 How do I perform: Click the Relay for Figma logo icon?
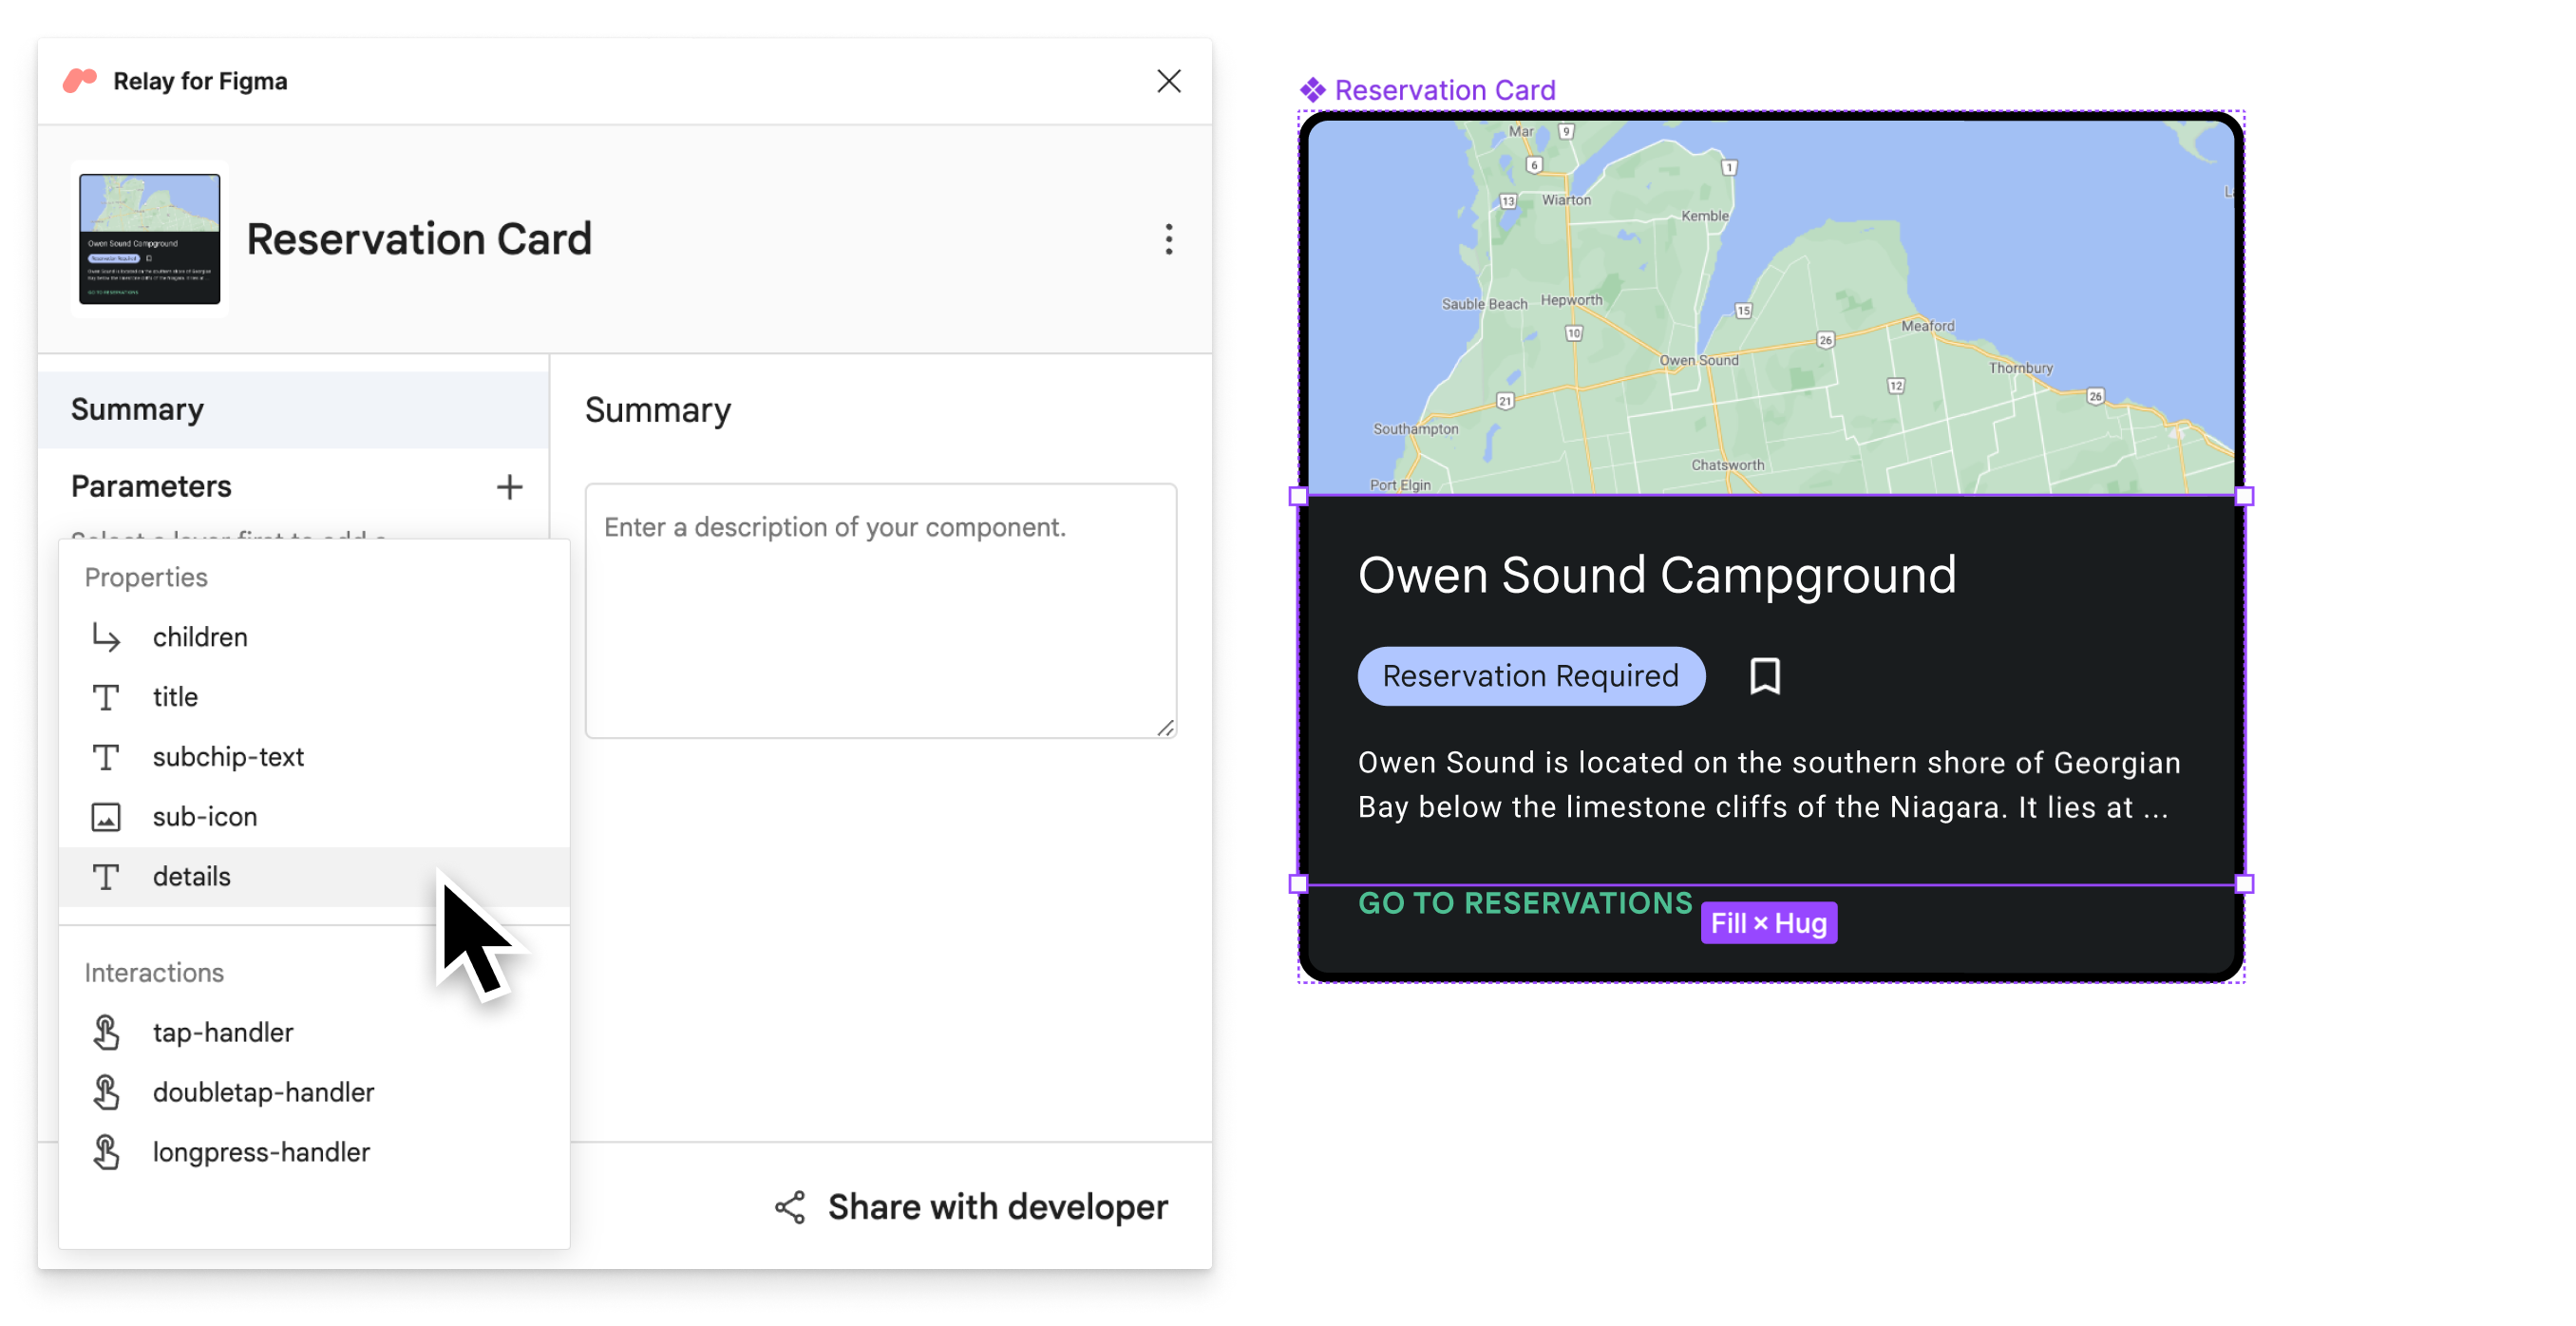tap(83, 80)
